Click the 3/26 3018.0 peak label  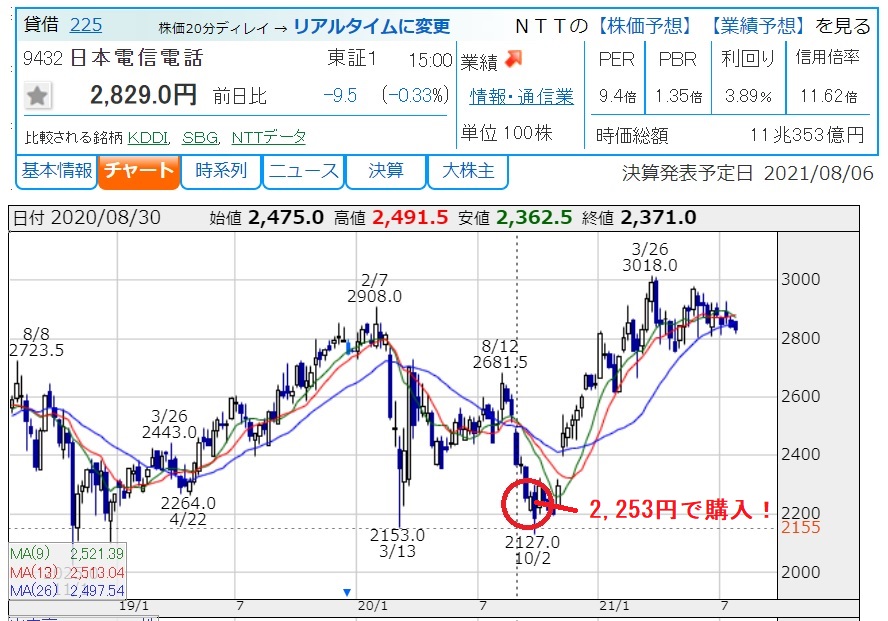point(650,257)
